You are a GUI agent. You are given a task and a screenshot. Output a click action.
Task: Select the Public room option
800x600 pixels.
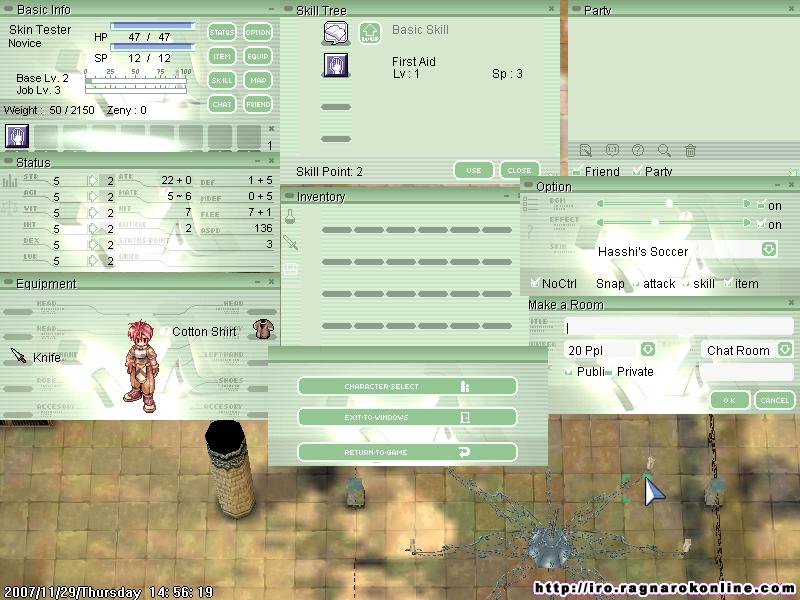pos(568,372)
